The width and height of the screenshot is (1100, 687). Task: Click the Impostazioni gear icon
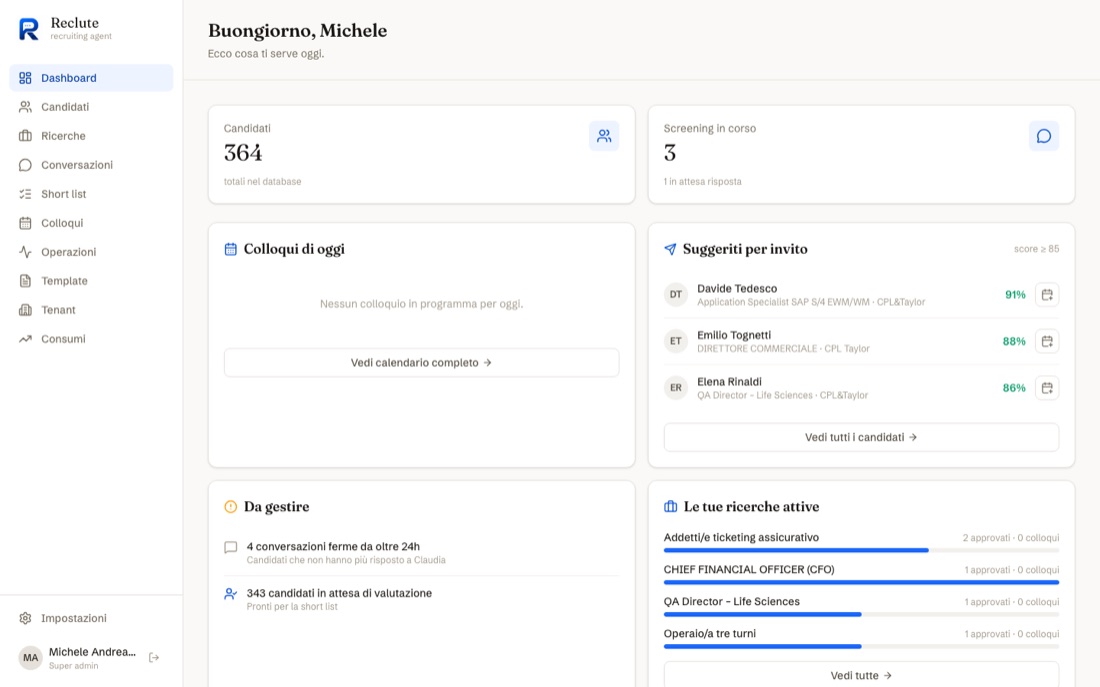(x=25, y=618)
